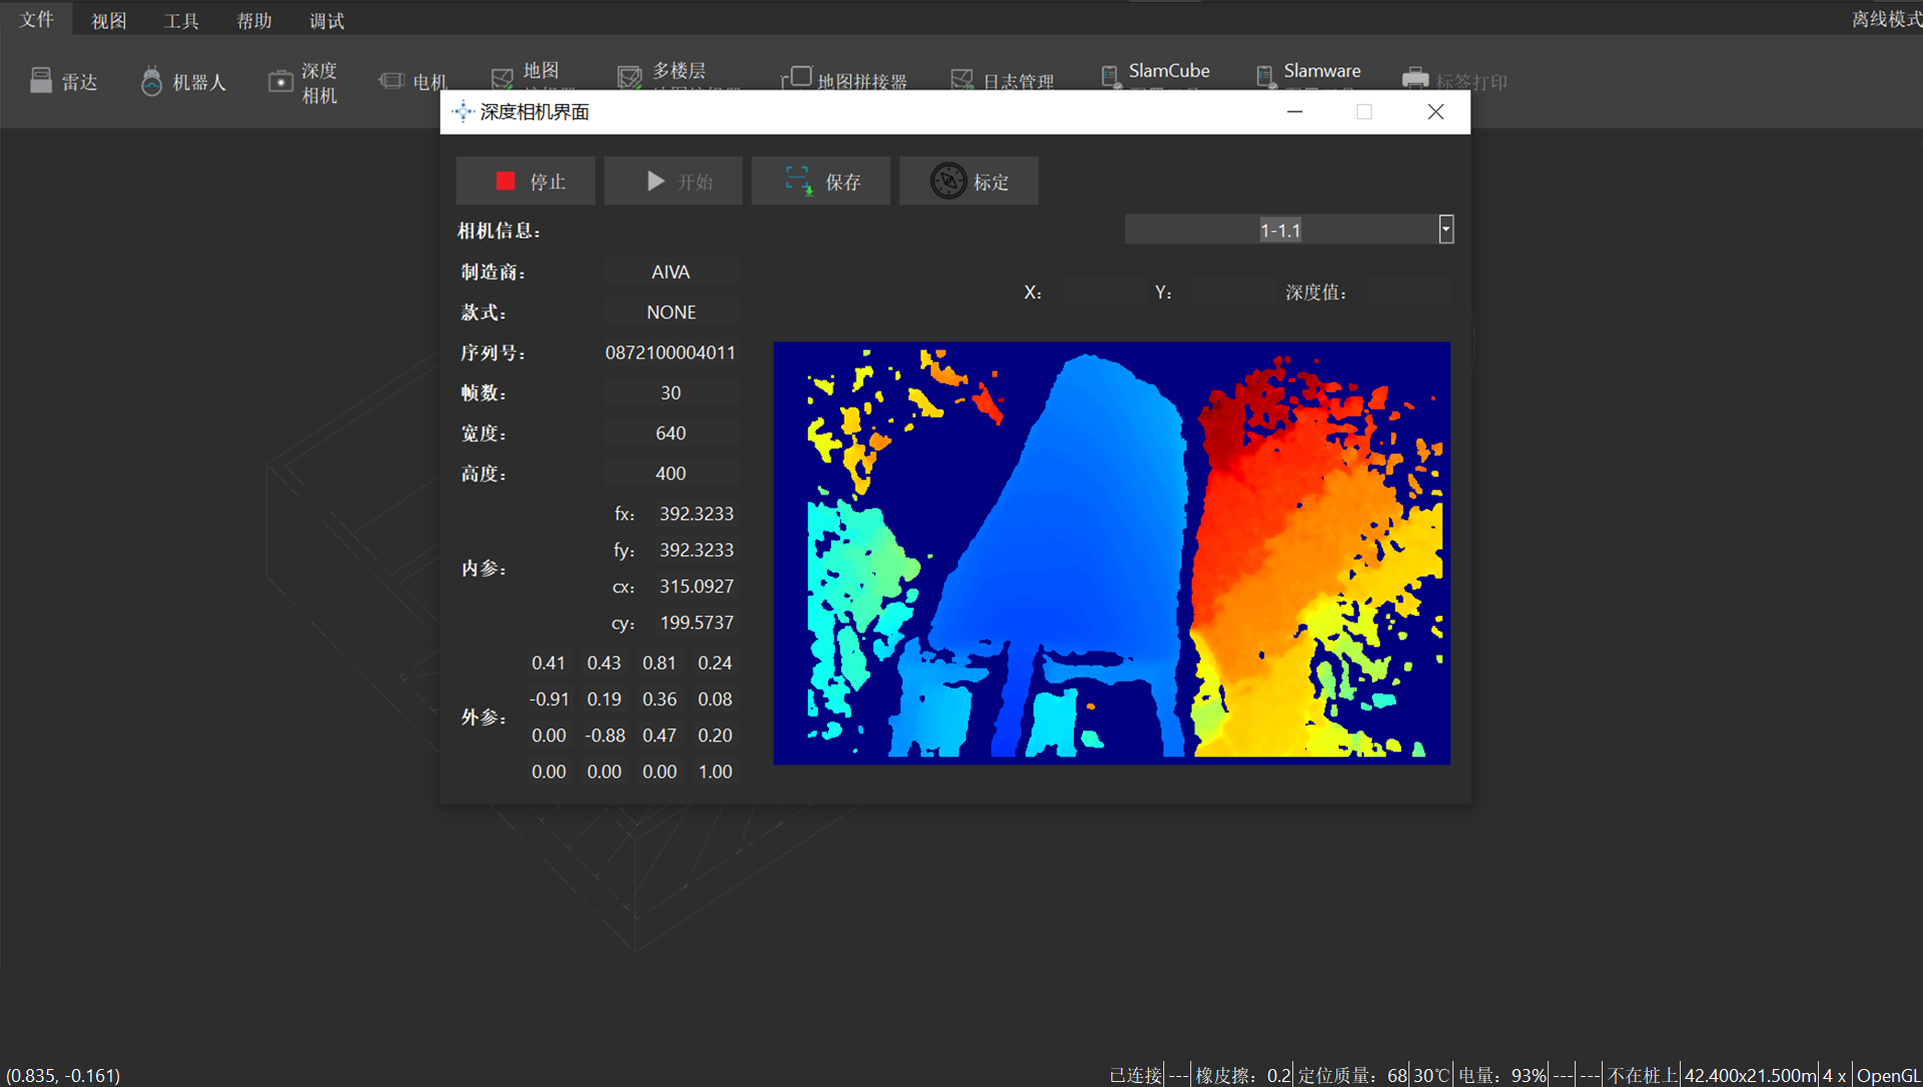Click the depth image preview area
The image size is (1923, 1087).
click(1111, 553)
